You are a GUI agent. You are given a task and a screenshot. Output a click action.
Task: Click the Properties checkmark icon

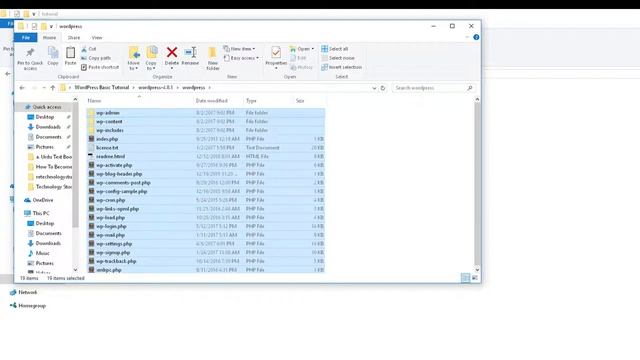[276, 52]
